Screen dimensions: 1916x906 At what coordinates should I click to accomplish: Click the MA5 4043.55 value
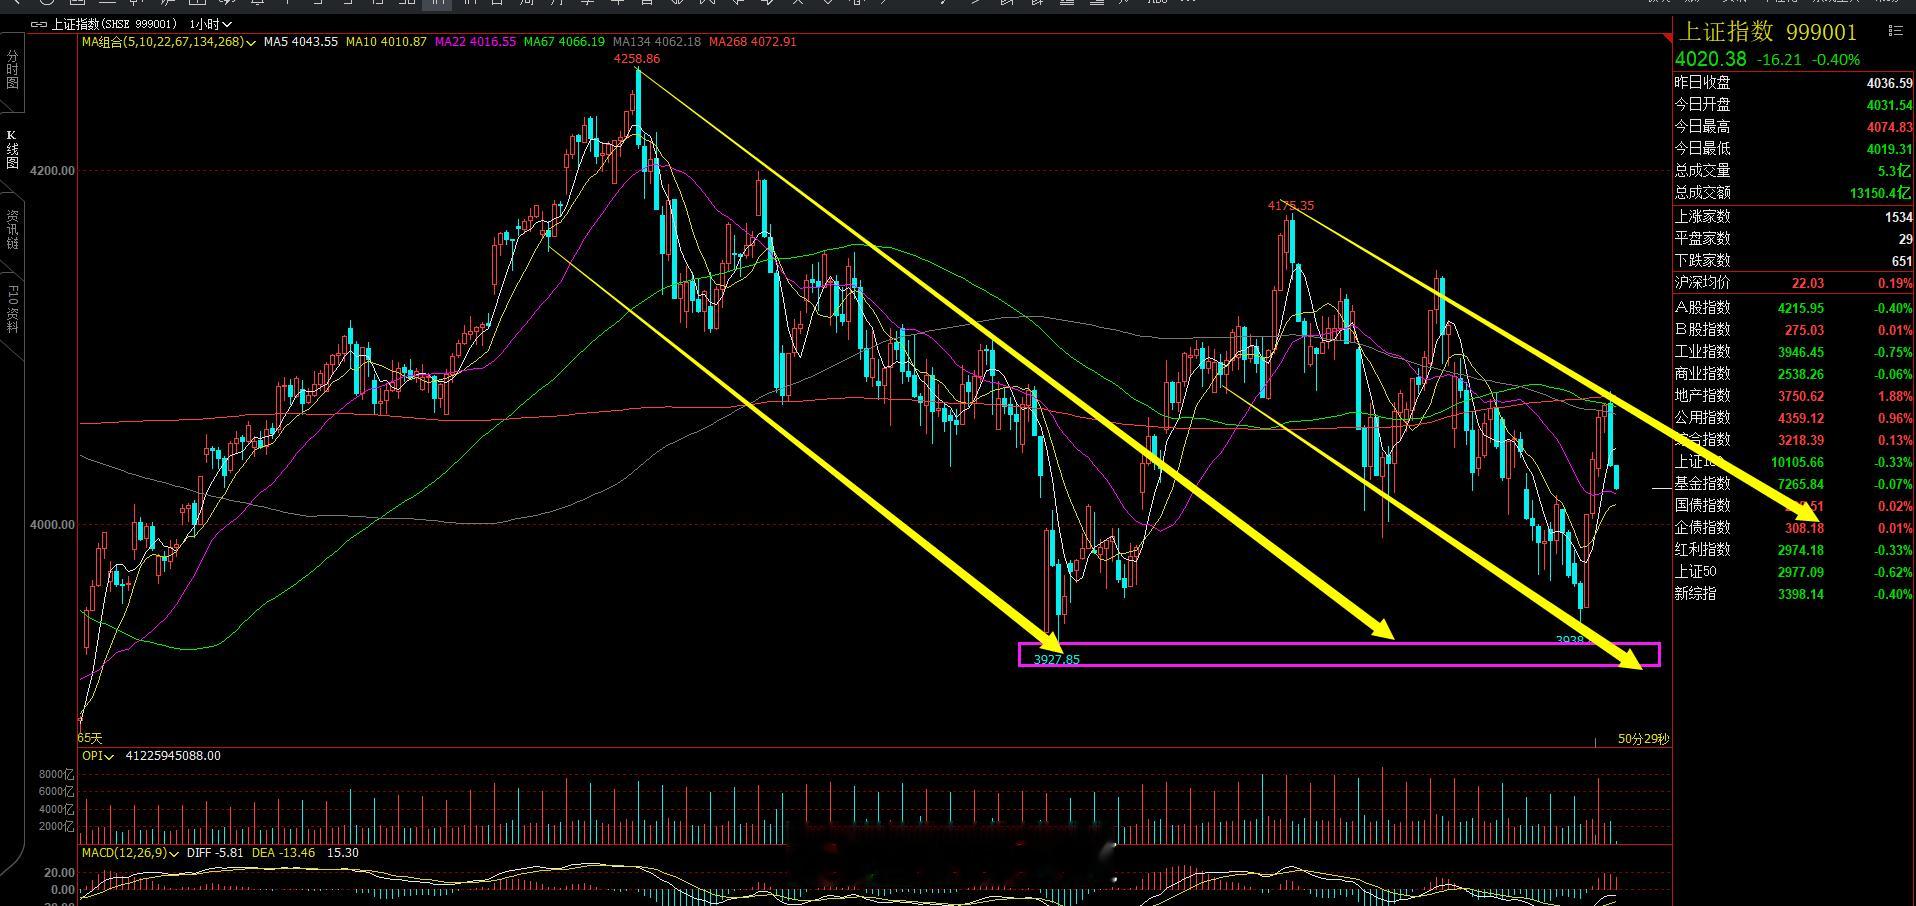pyautogui.click(x=301, y=42)
